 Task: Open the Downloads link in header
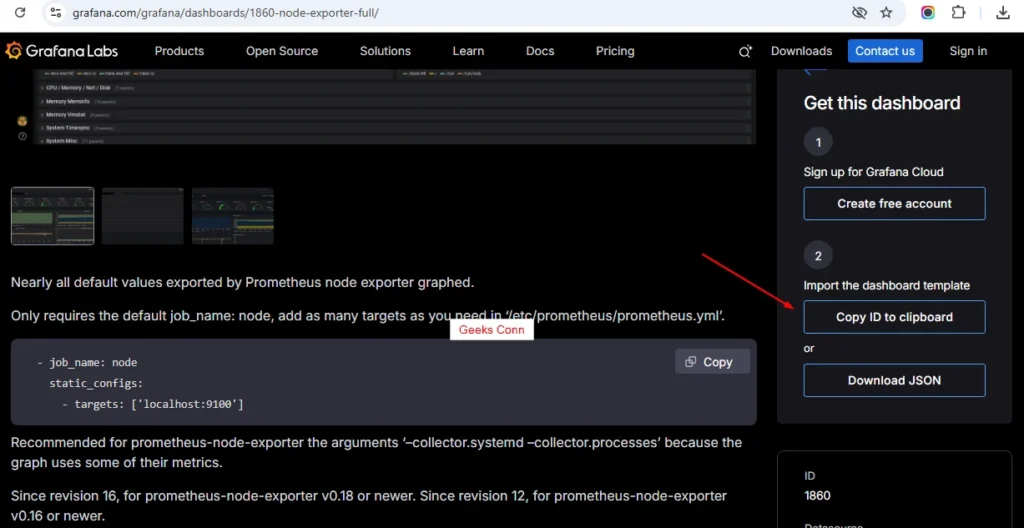click(801, 51)
